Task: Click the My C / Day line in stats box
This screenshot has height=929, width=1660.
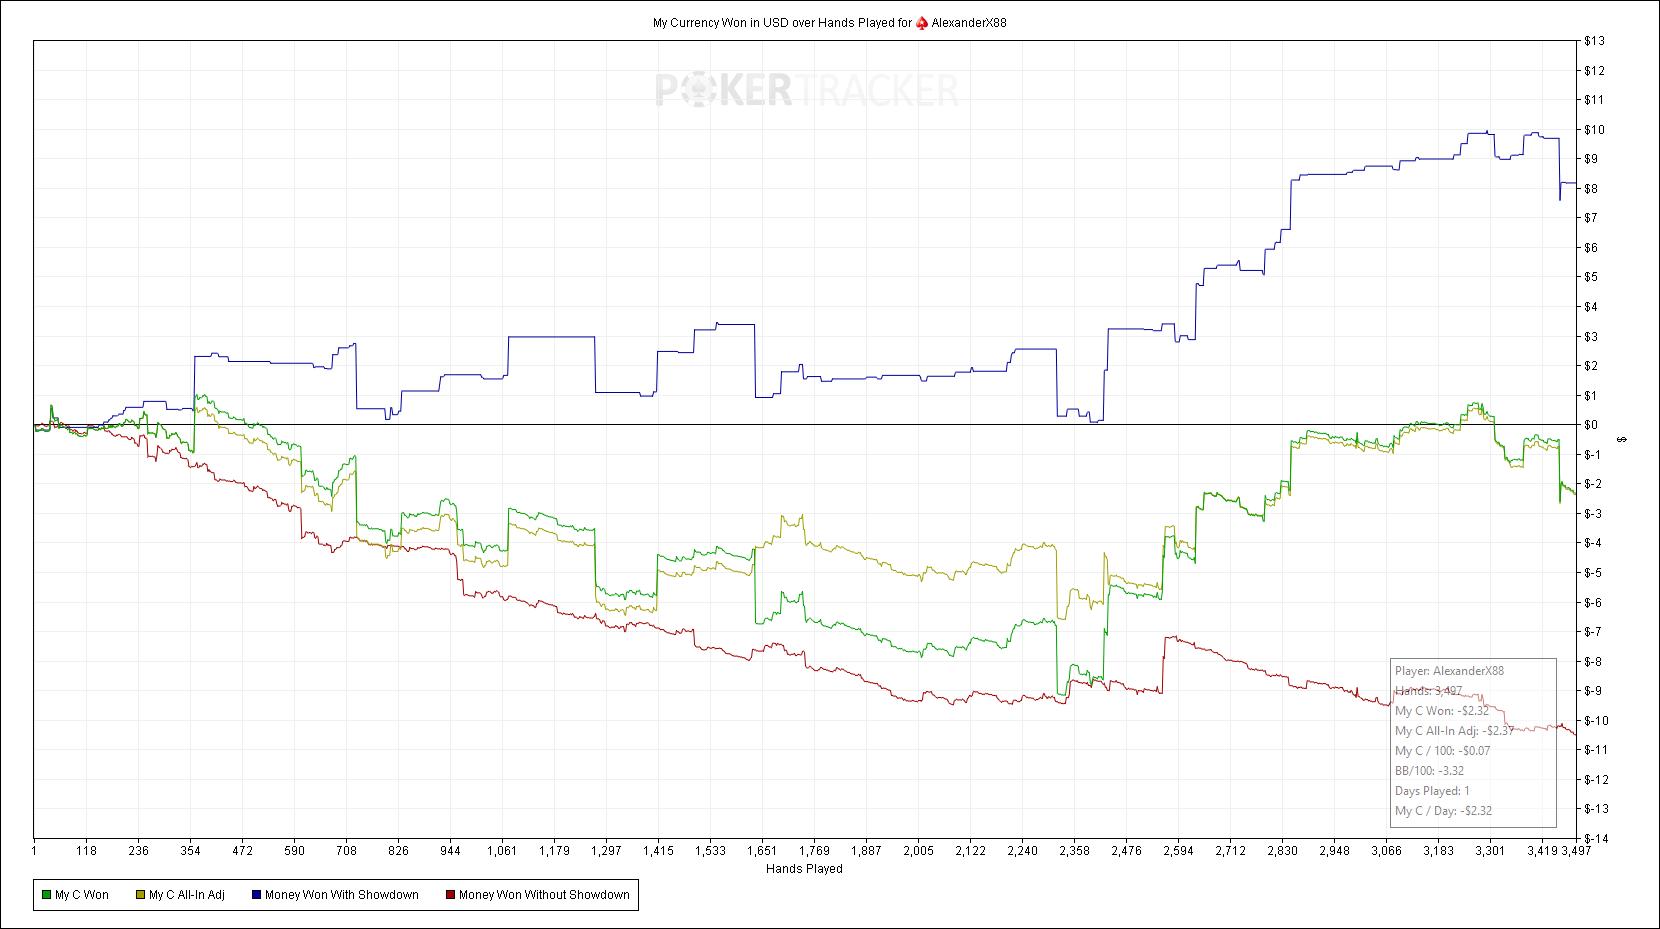Action: click(1443, 811)
